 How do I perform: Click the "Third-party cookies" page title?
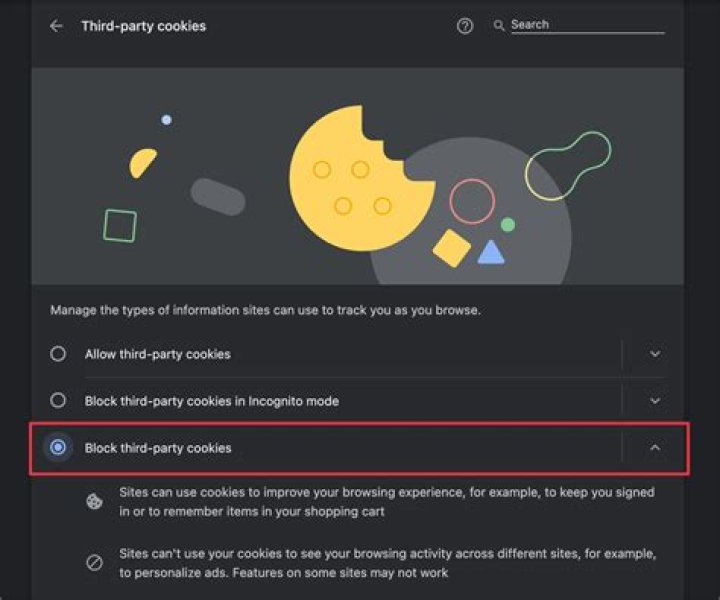(x=143, y=26)
